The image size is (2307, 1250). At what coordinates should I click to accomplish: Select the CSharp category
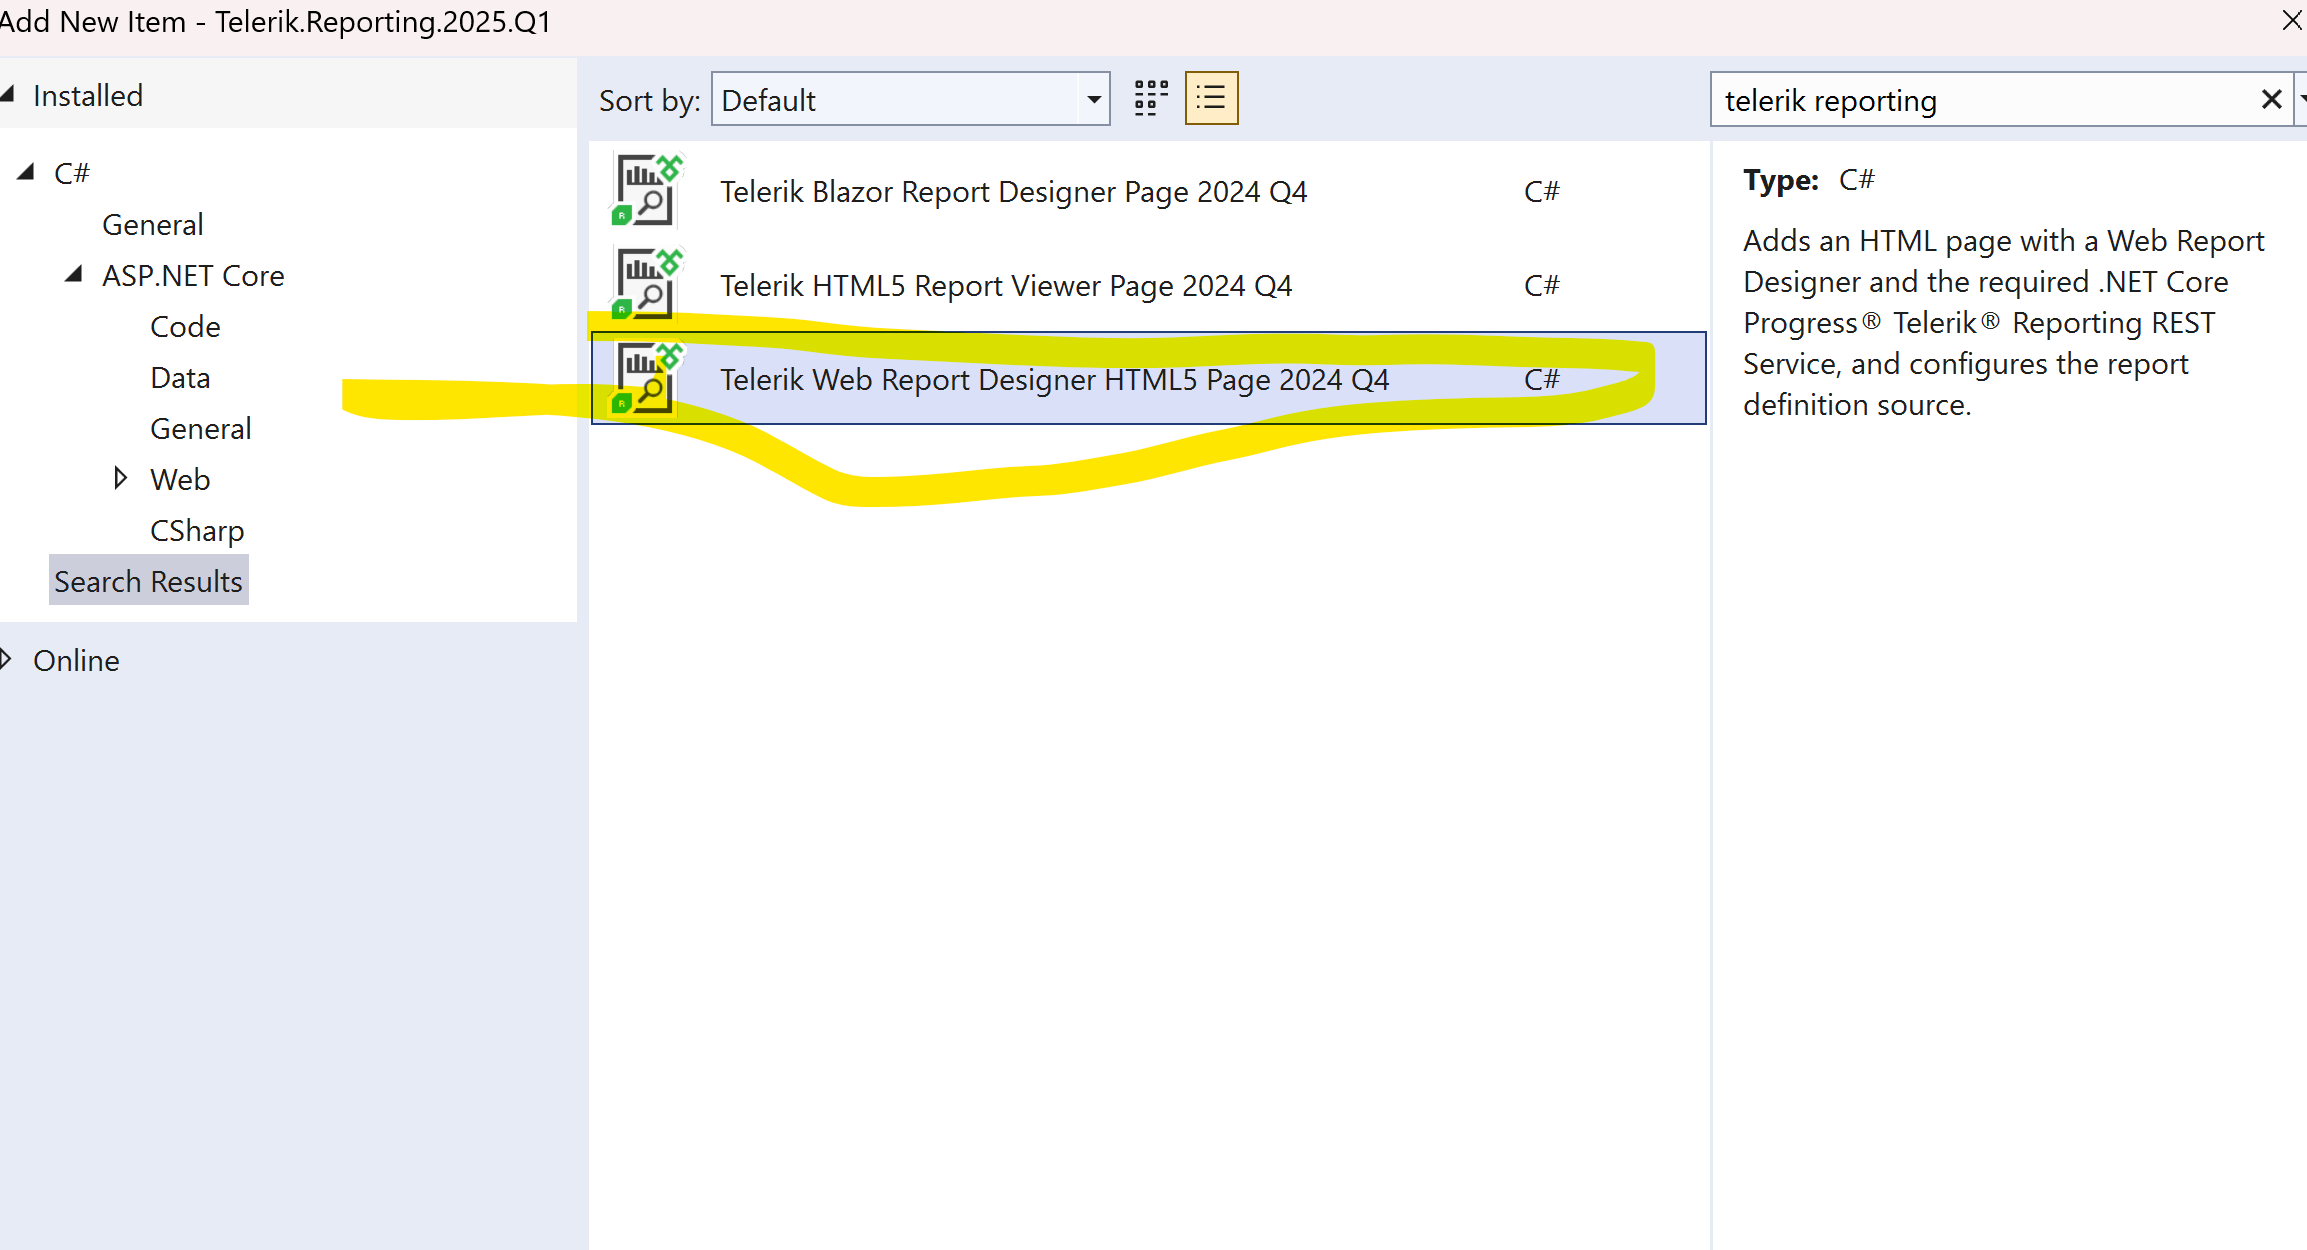coord(197,530)
